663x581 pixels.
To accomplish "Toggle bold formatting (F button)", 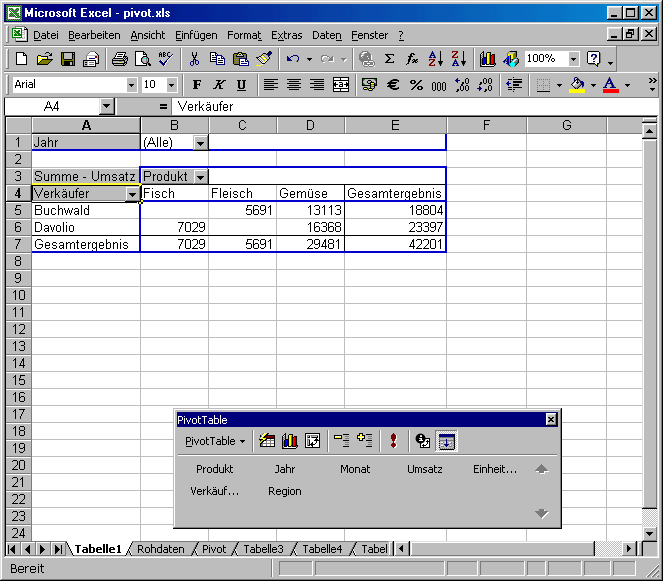I will [x=197, y=85].
